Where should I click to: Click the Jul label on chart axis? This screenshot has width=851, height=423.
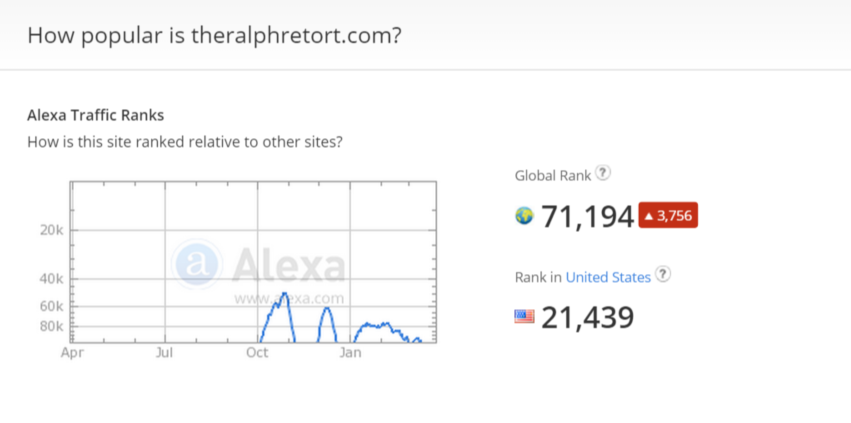[x=164, y=353]
